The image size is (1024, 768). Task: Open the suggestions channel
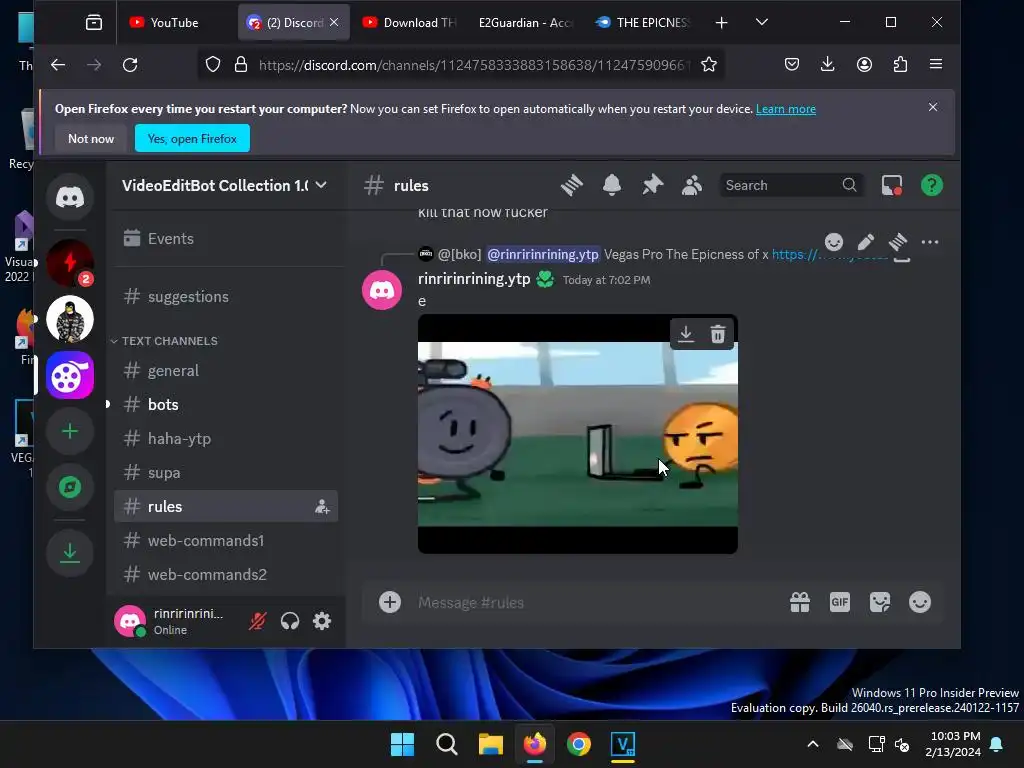226,296
